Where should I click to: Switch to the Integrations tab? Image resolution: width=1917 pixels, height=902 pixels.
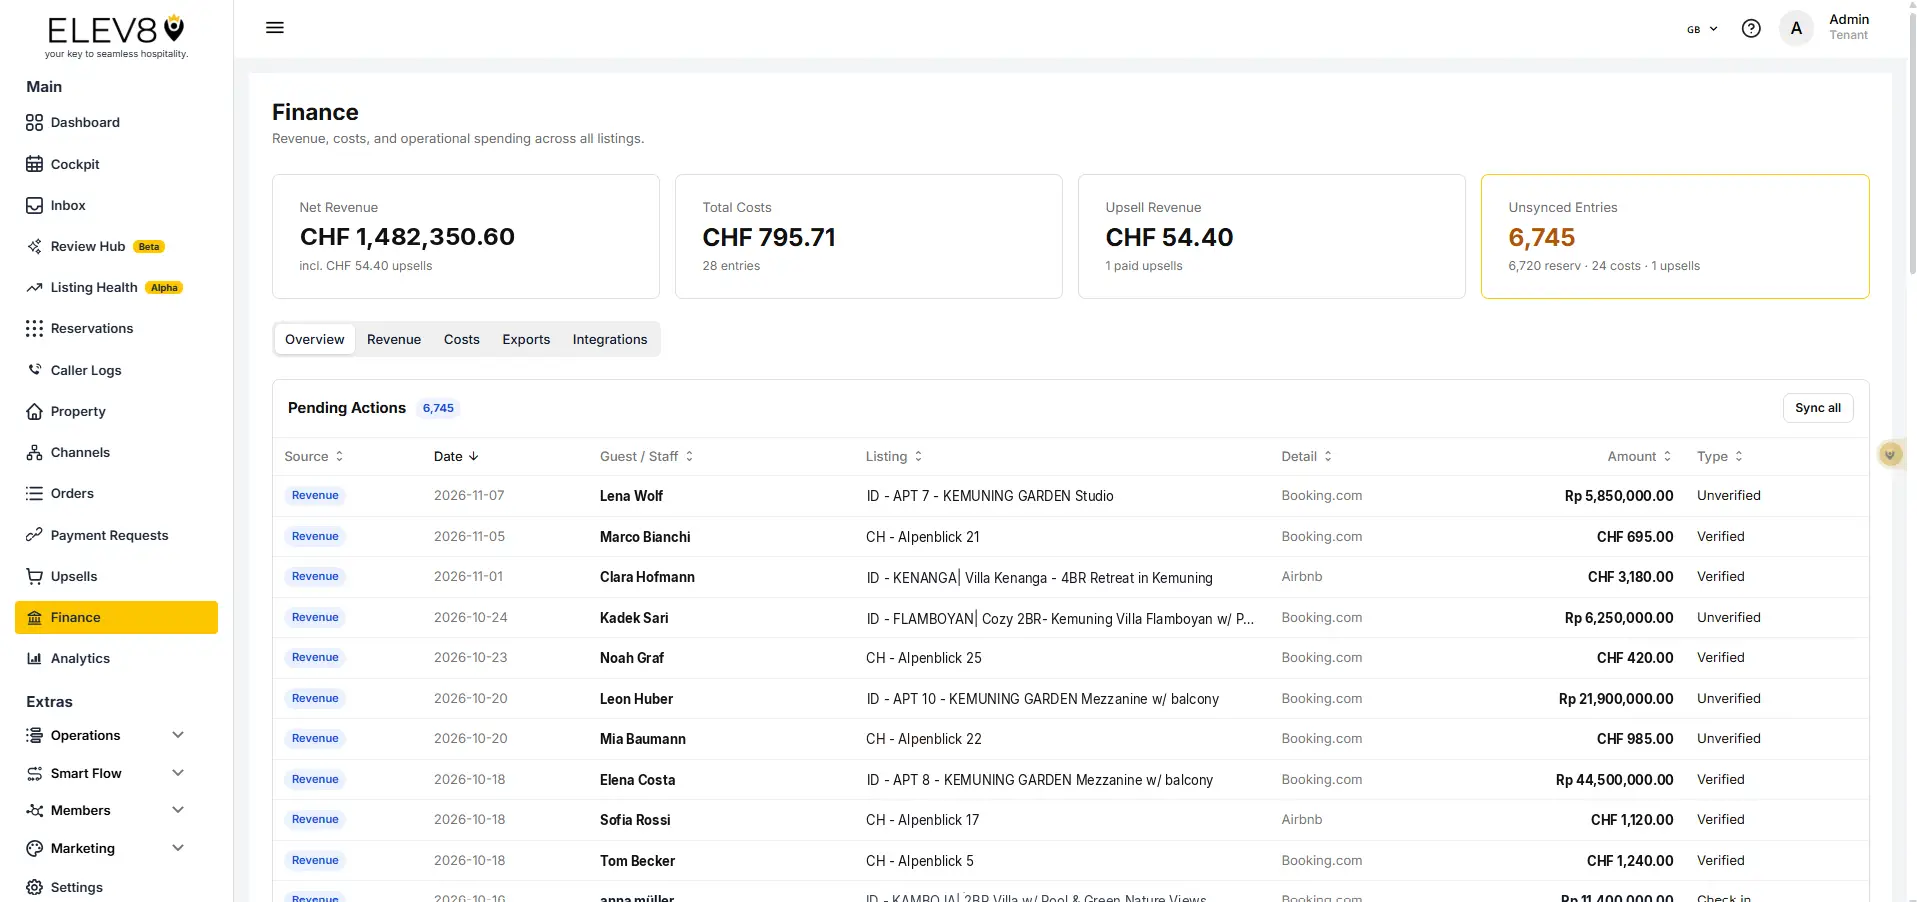coord(610,339)
